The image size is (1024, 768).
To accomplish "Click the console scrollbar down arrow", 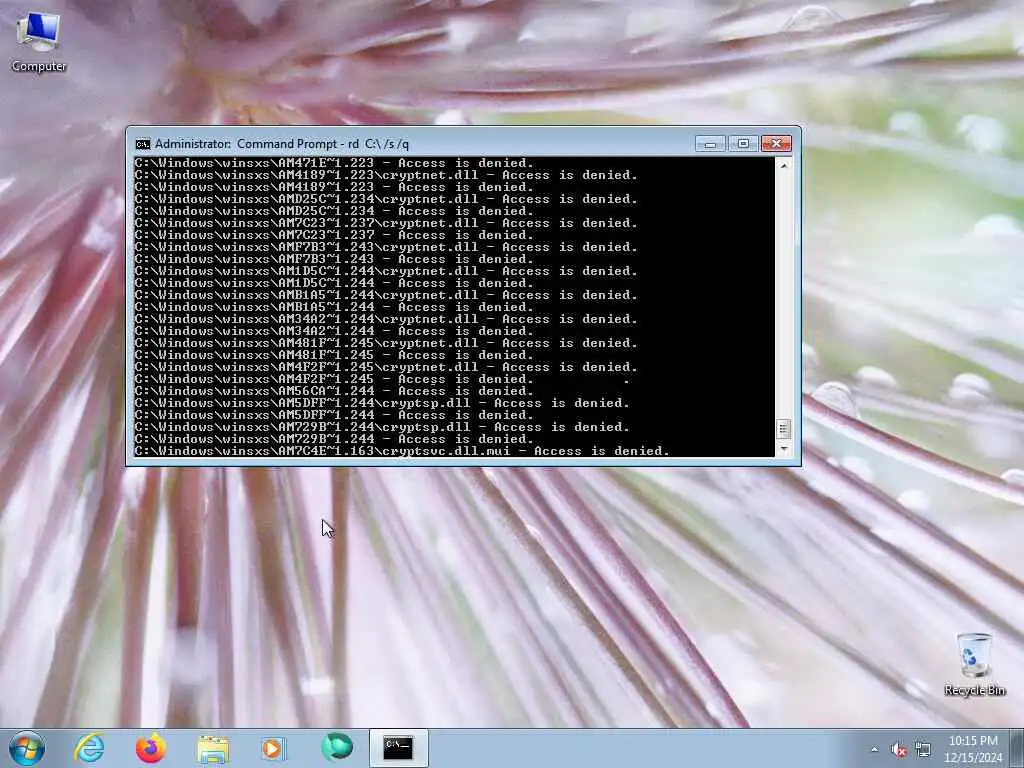I will coord(784,449).
